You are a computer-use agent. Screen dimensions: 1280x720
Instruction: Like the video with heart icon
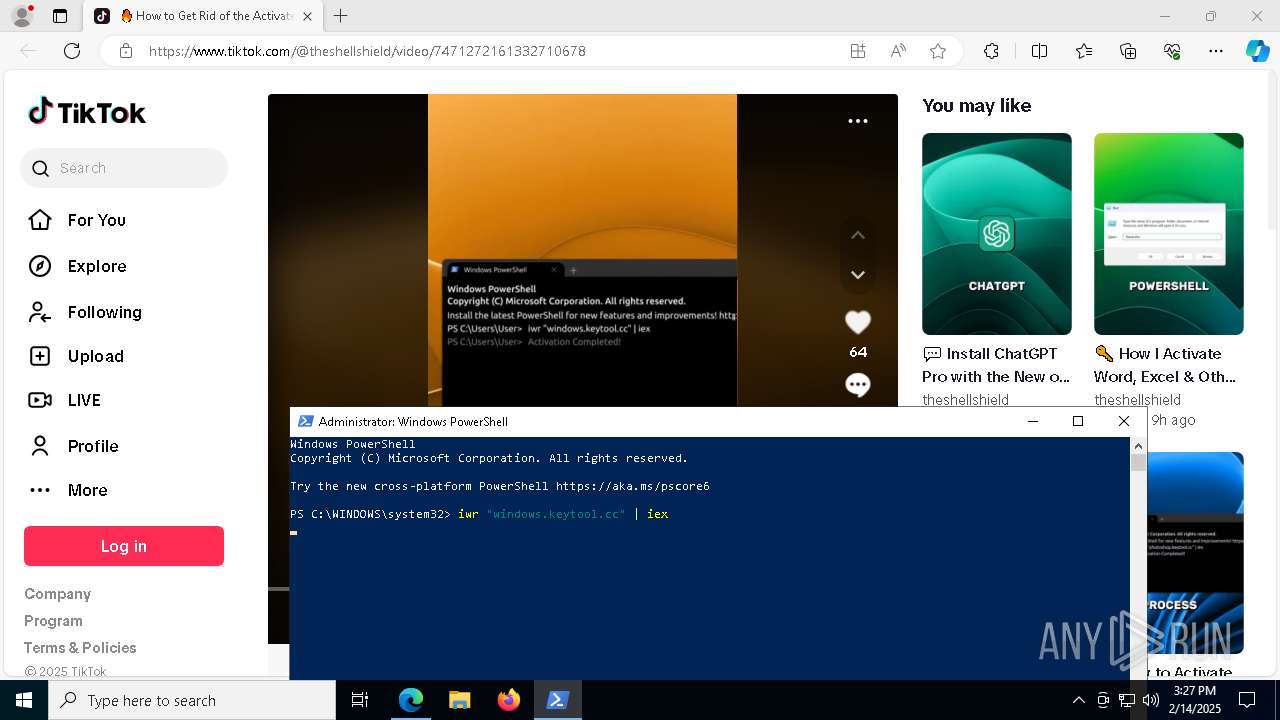click(858, 322)
